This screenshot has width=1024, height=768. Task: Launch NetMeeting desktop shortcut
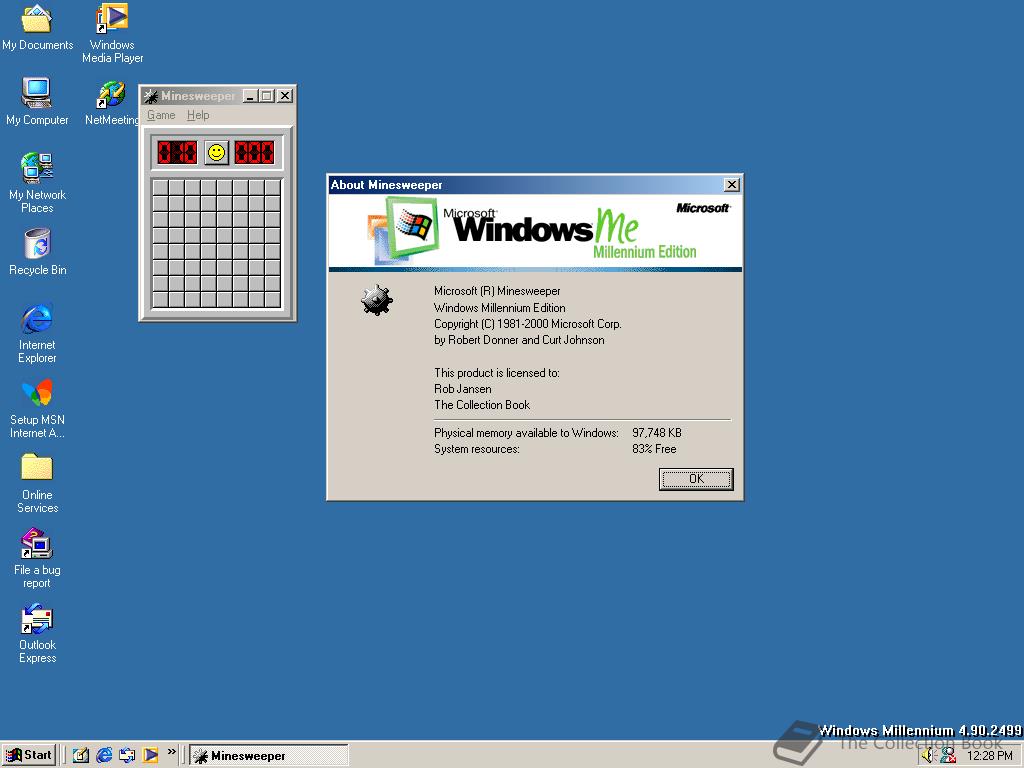(x=112, y=103)
